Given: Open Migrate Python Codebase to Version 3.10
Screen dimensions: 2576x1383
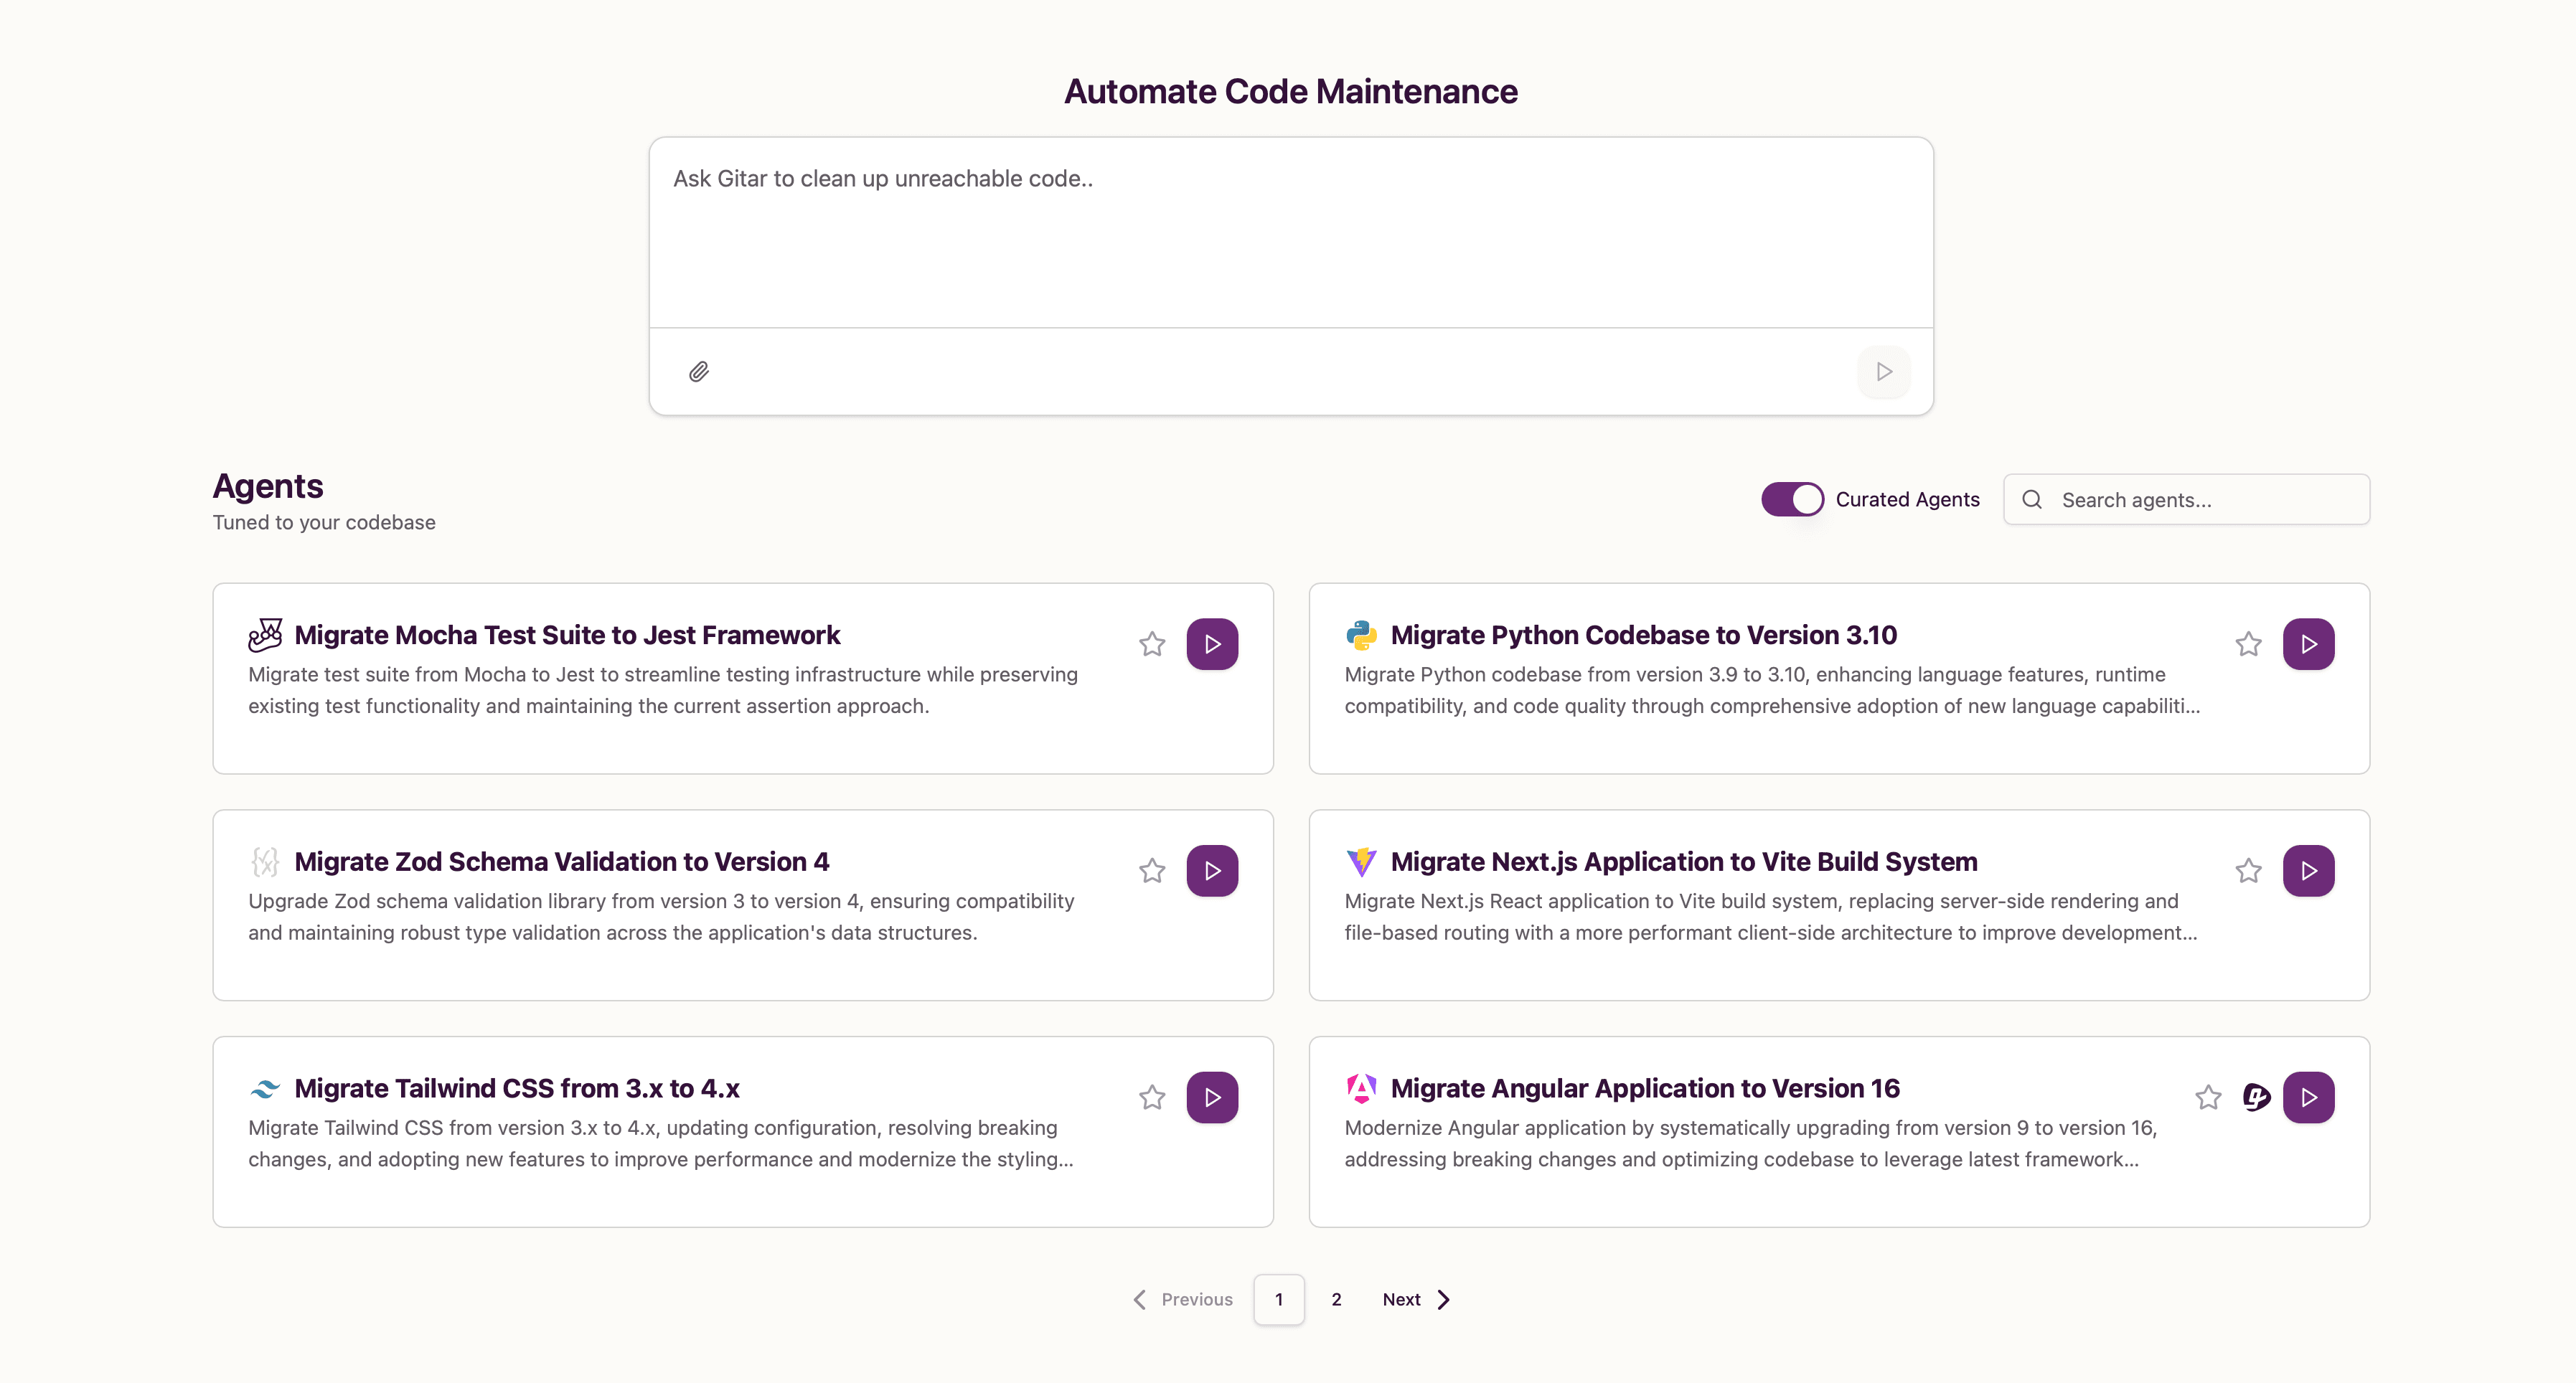Looking at the screenshot, I should [x=1643, y=635].
